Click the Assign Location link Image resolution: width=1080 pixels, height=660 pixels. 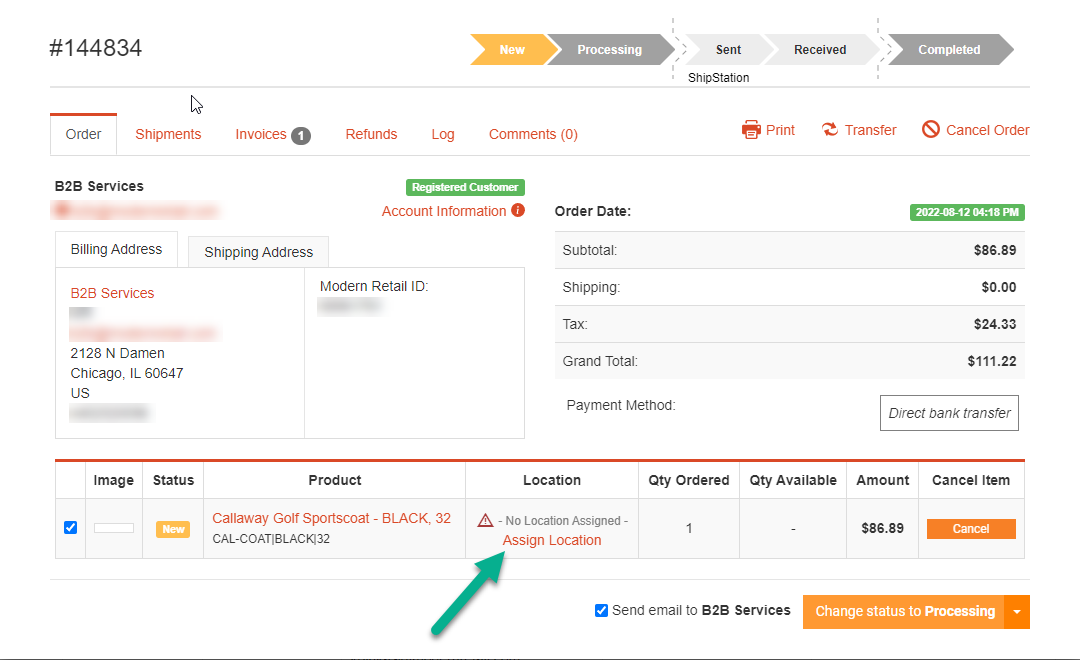(552, 540)
